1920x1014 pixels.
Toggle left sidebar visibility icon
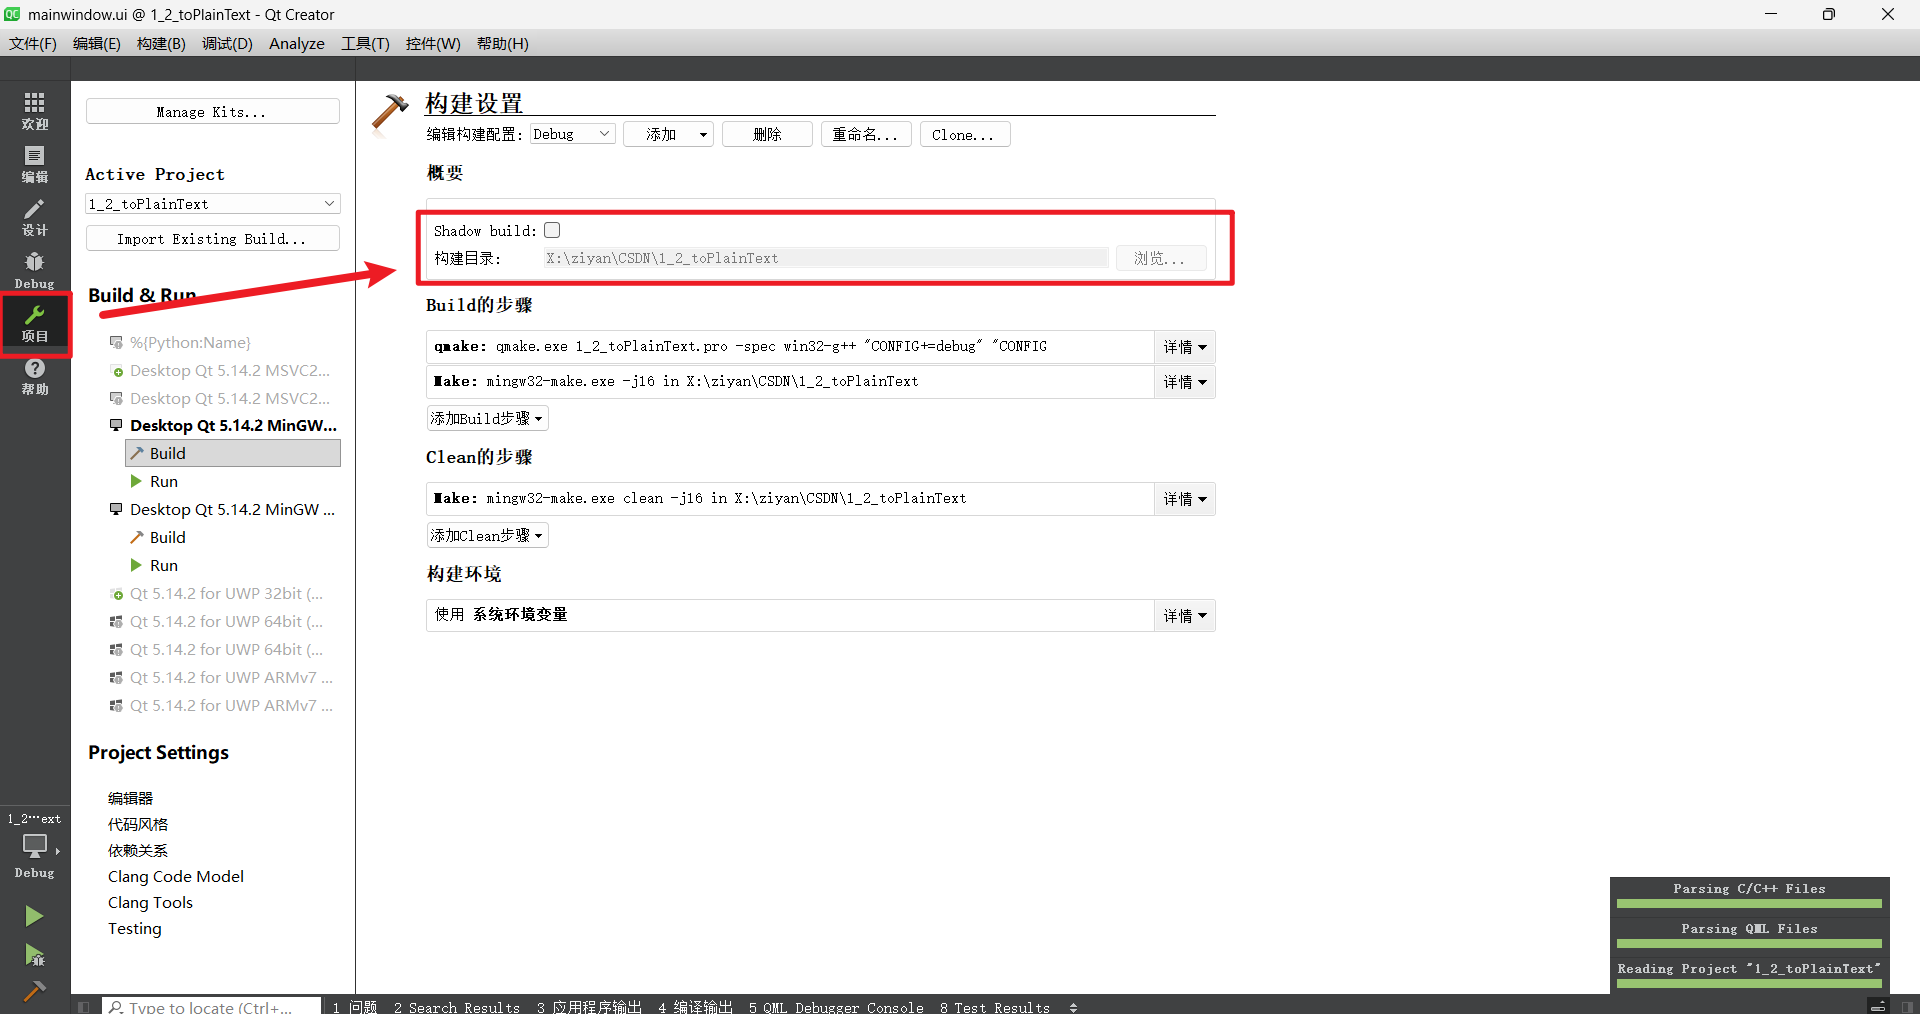tap(84, 1006)
